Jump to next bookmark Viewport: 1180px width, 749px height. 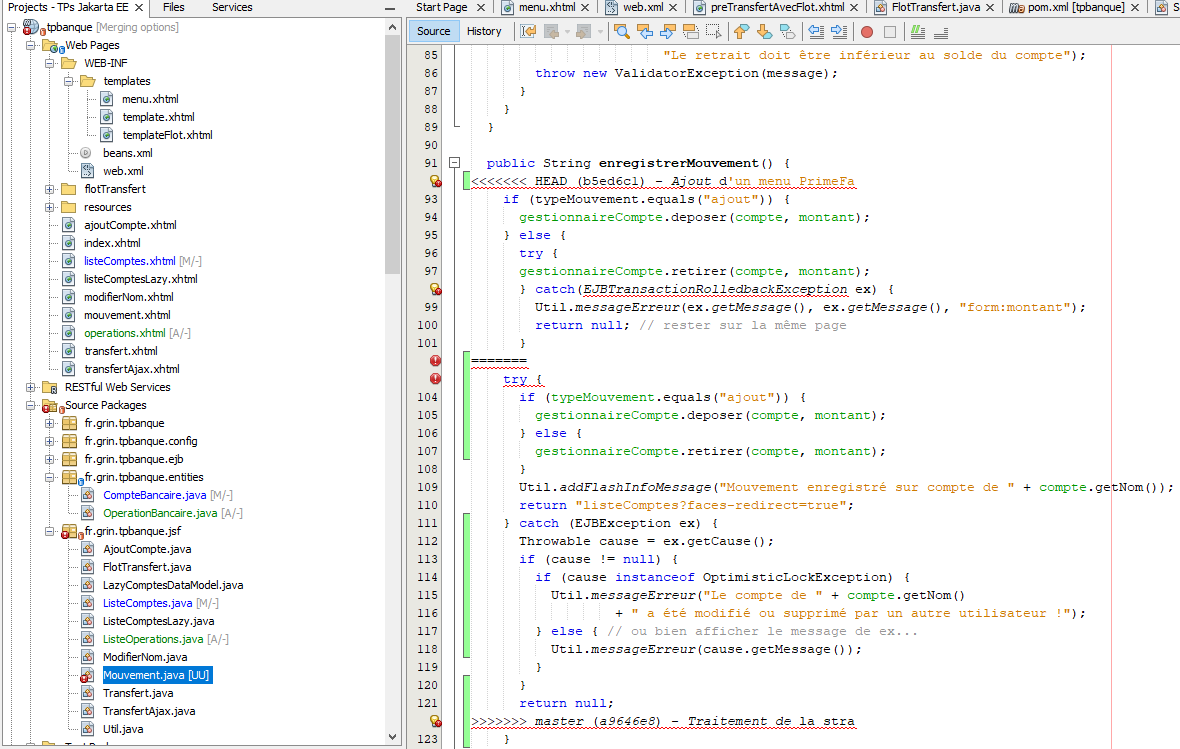click(x=765, y=32)
